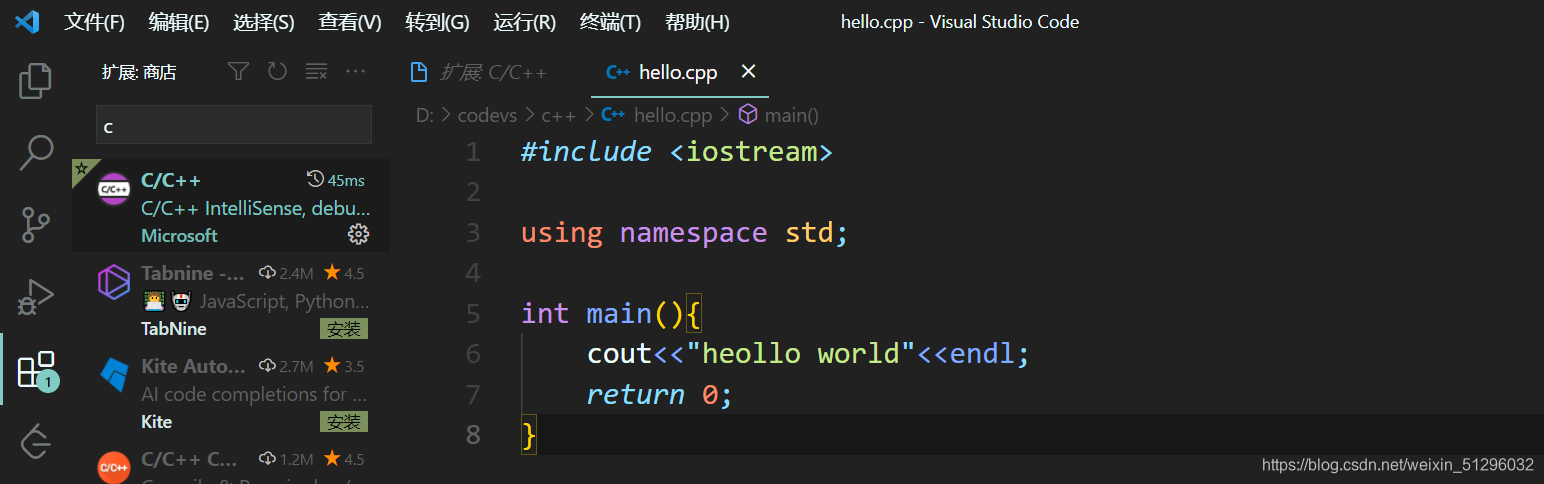Screen dimensions: 1544x484
Task: Click the Kite extension logo
Action: click(x=114, y=375)
